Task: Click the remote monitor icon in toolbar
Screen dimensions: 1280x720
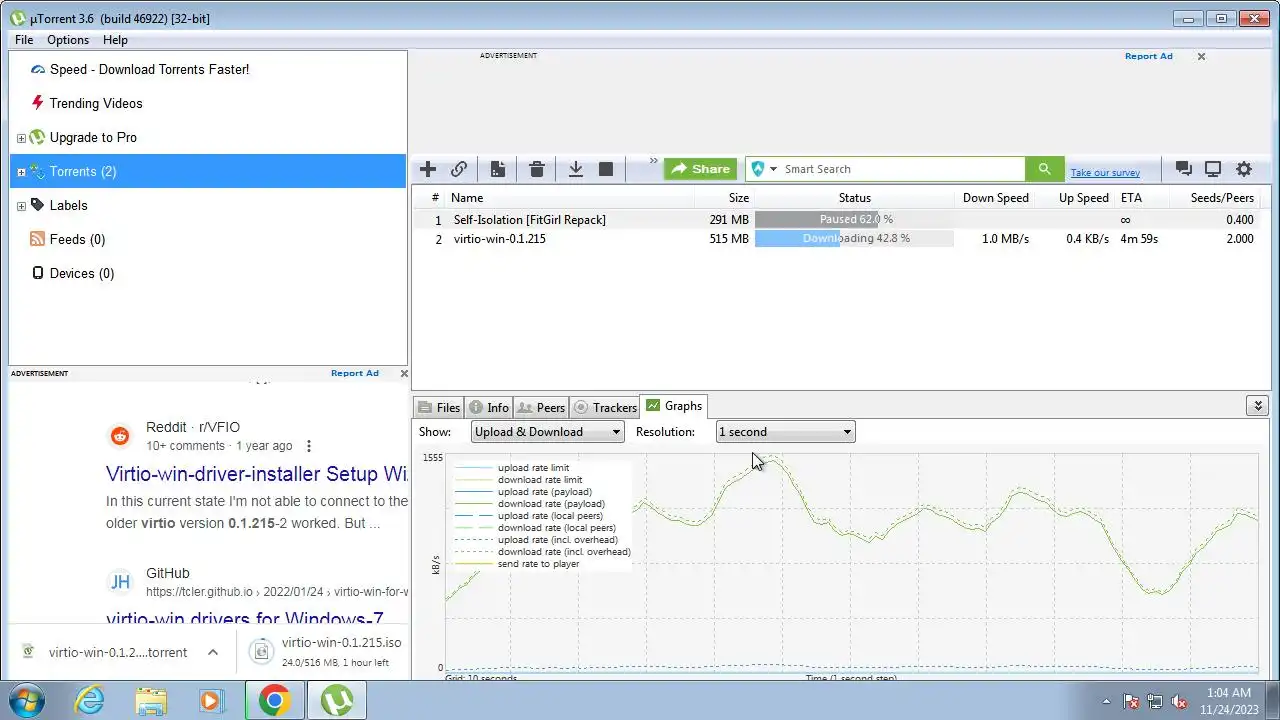Action: [x=1213, y=169]
